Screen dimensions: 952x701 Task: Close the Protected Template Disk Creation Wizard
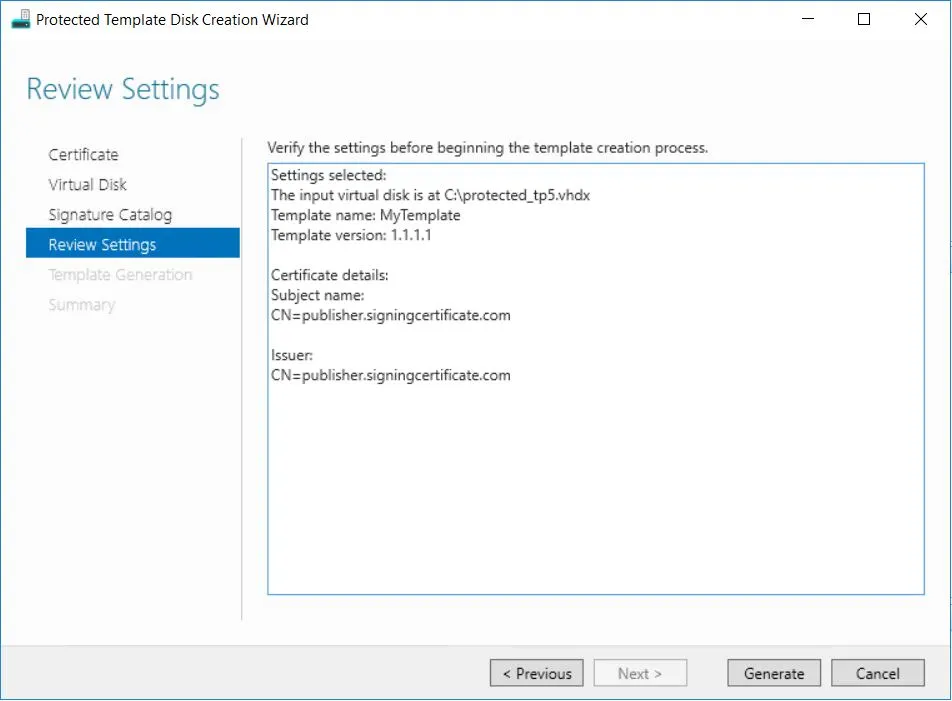tap(921, 20)
